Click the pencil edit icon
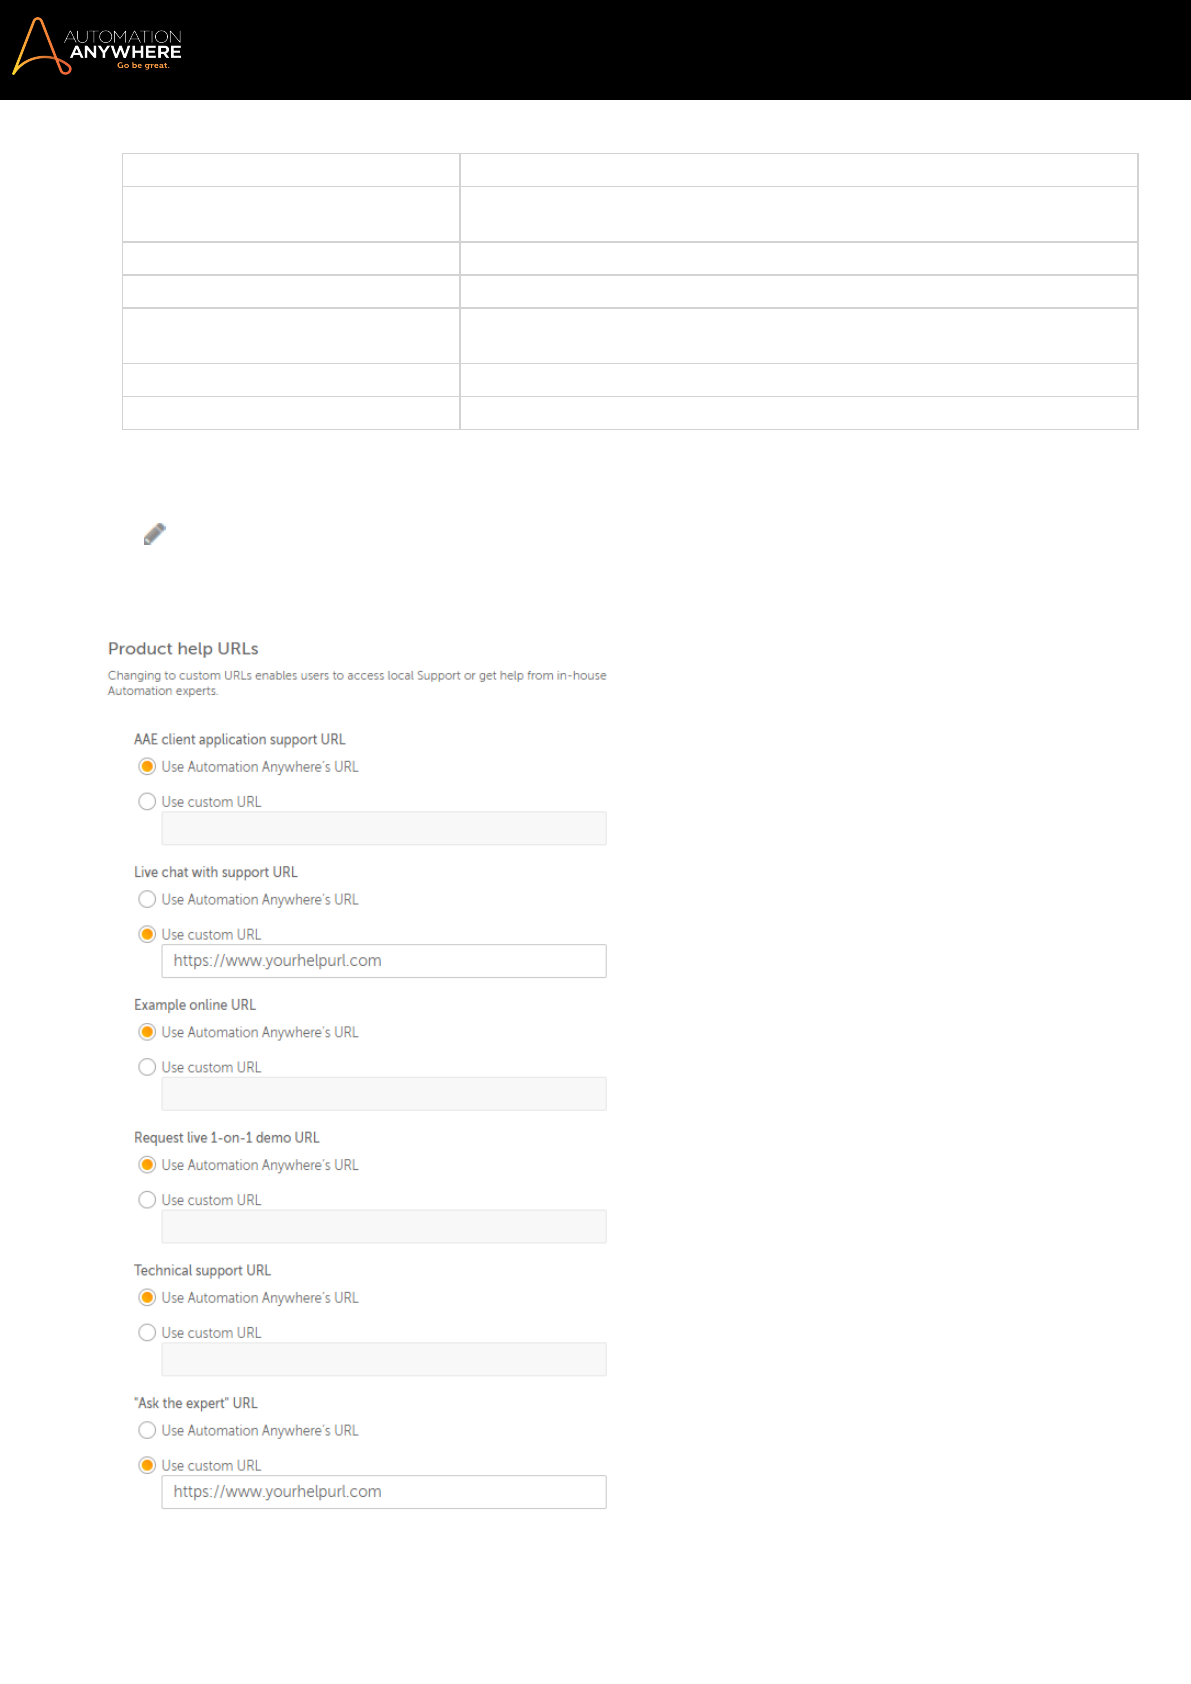The height and width of the screenshot is (1684, 1191). (154, 534)
